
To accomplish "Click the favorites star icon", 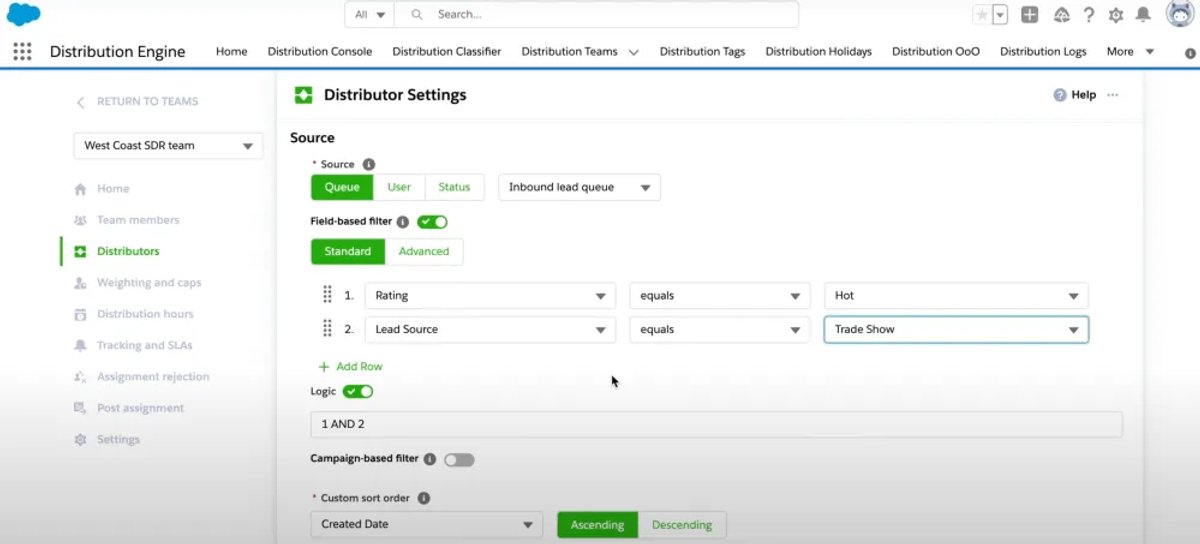I will click(x=981, y=15).
